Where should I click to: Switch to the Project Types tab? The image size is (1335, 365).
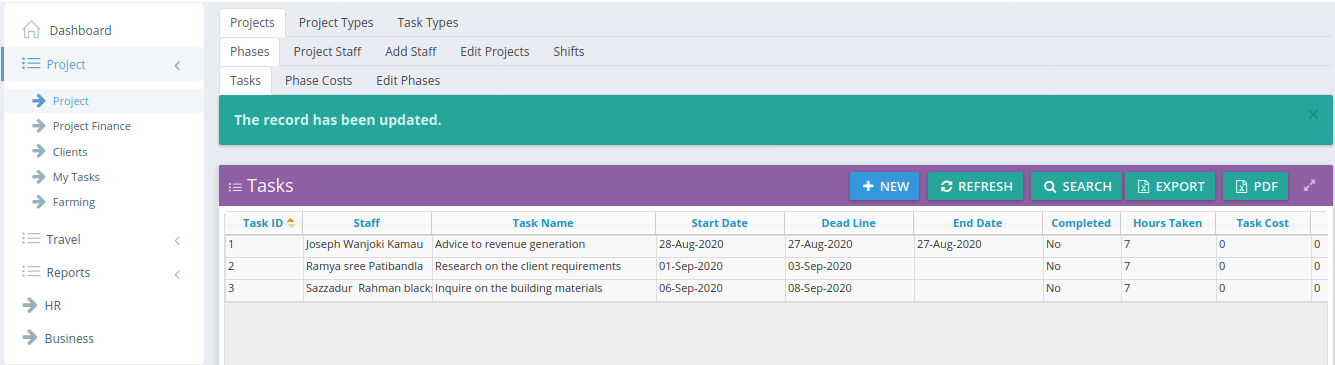coord(336,22)
